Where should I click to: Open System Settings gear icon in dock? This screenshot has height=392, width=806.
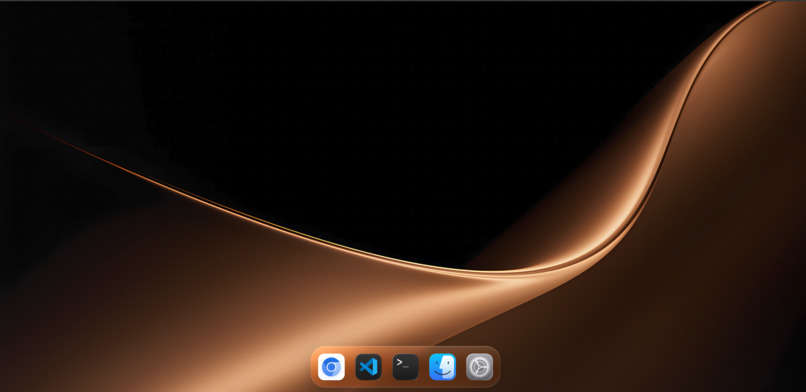pyautogui.click(x=479, y=367)
